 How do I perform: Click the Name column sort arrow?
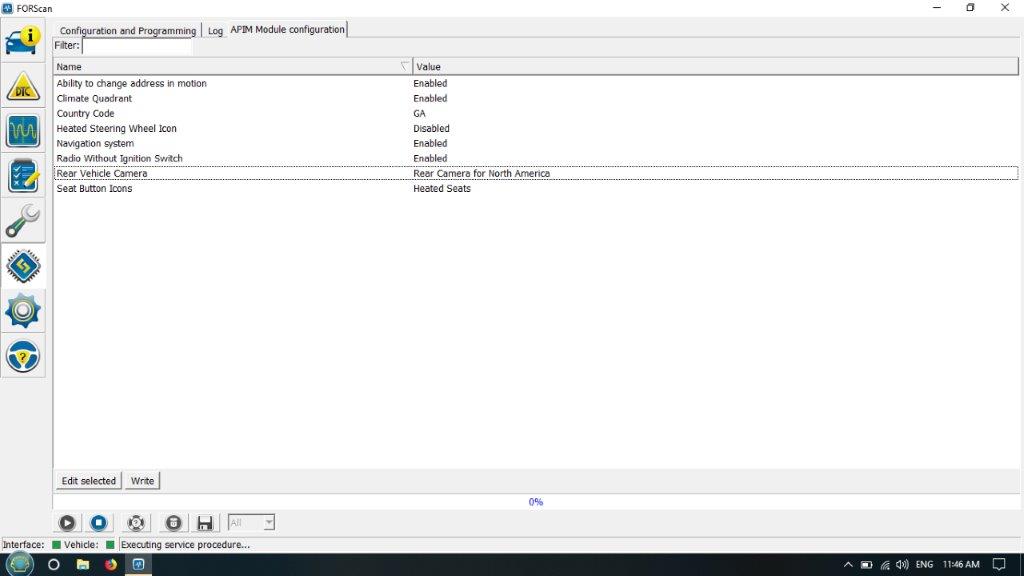404,66
